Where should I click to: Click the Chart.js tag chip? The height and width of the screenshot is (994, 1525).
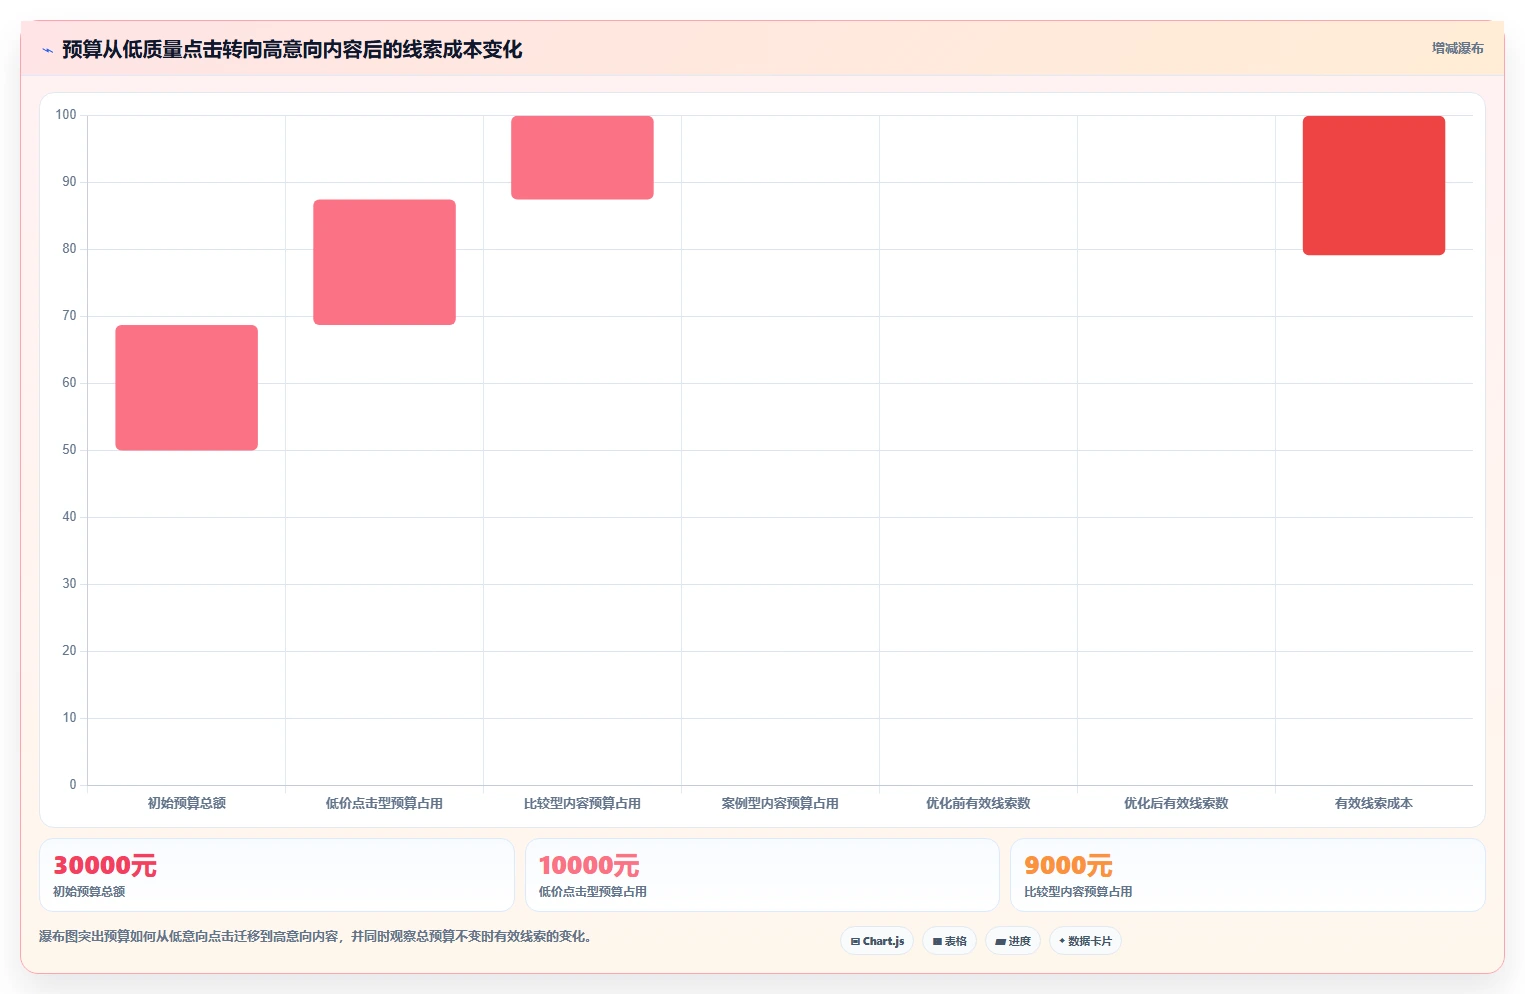pos(877,941)
